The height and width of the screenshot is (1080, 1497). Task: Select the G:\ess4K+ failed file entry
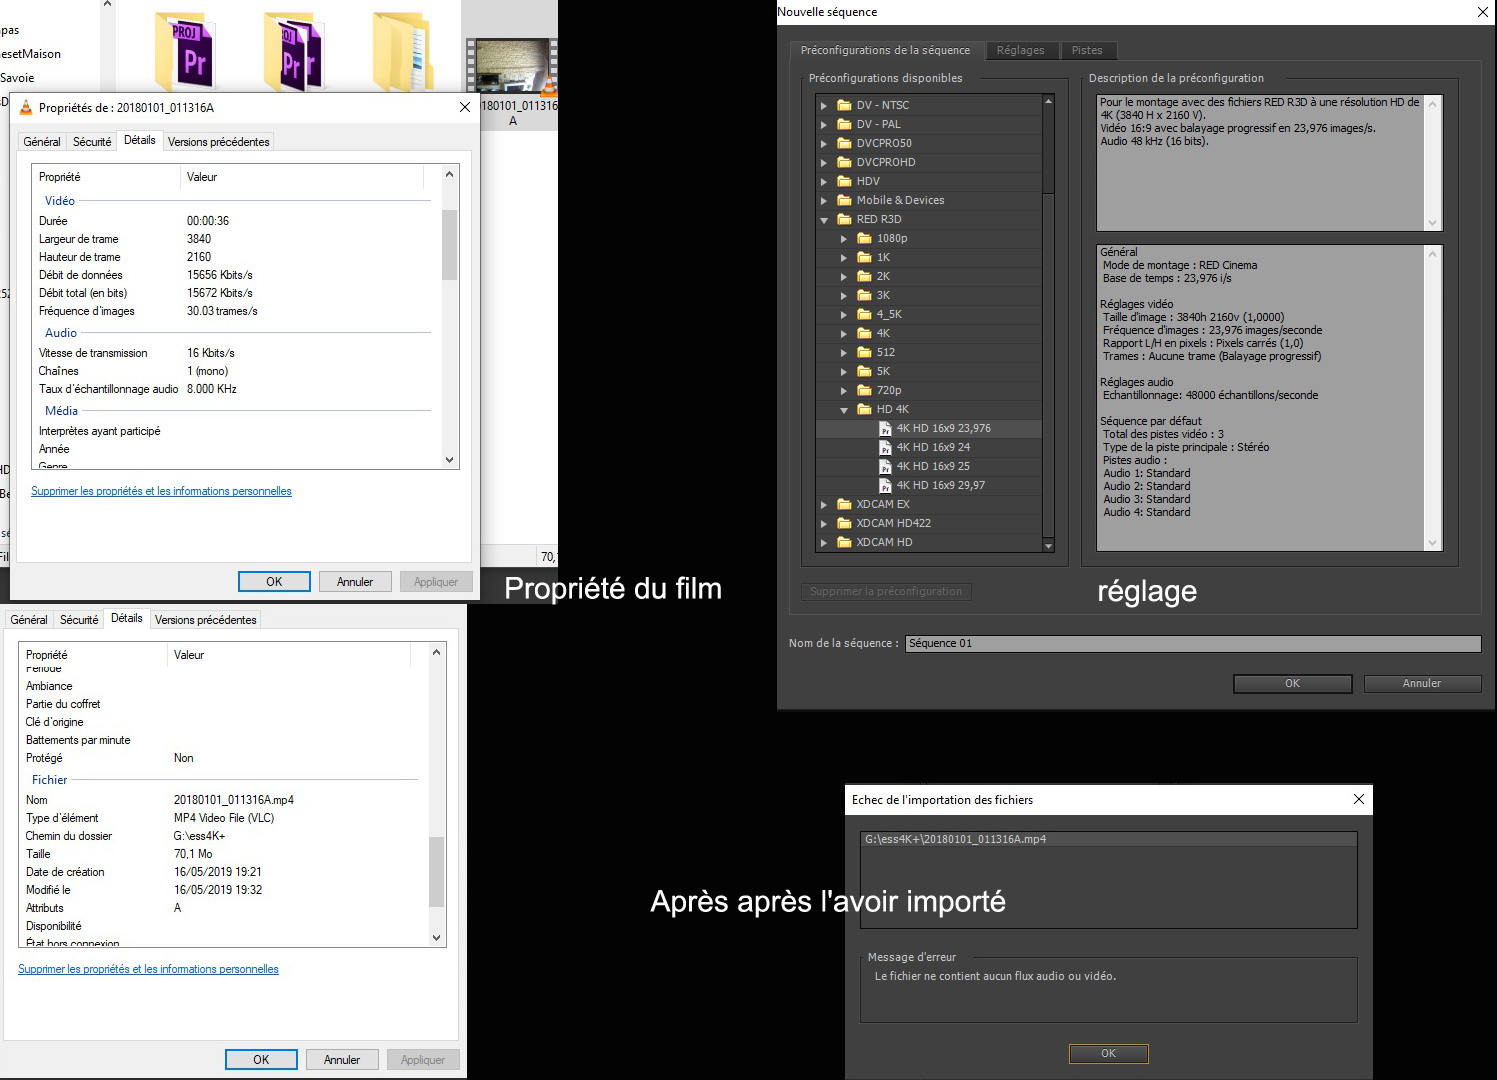[1108, 839]
